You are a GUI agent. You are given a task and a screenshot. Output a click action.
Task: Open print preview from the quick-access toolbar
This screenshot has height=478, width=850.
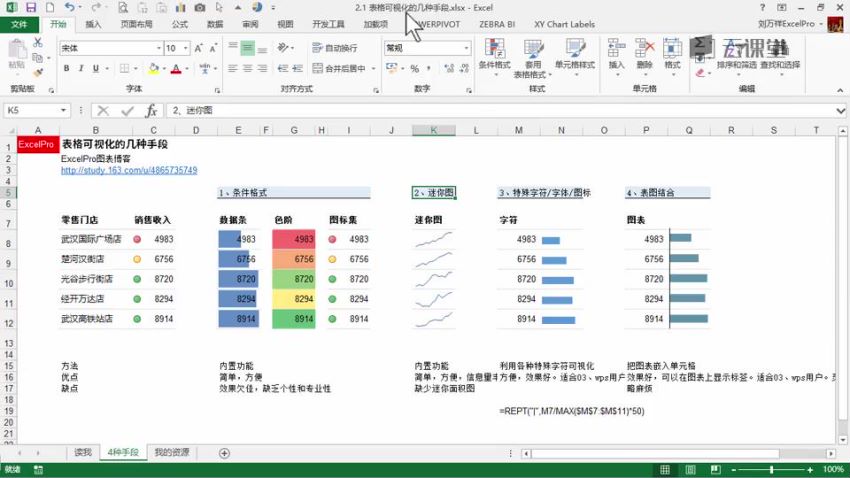[x=123, y=7]
